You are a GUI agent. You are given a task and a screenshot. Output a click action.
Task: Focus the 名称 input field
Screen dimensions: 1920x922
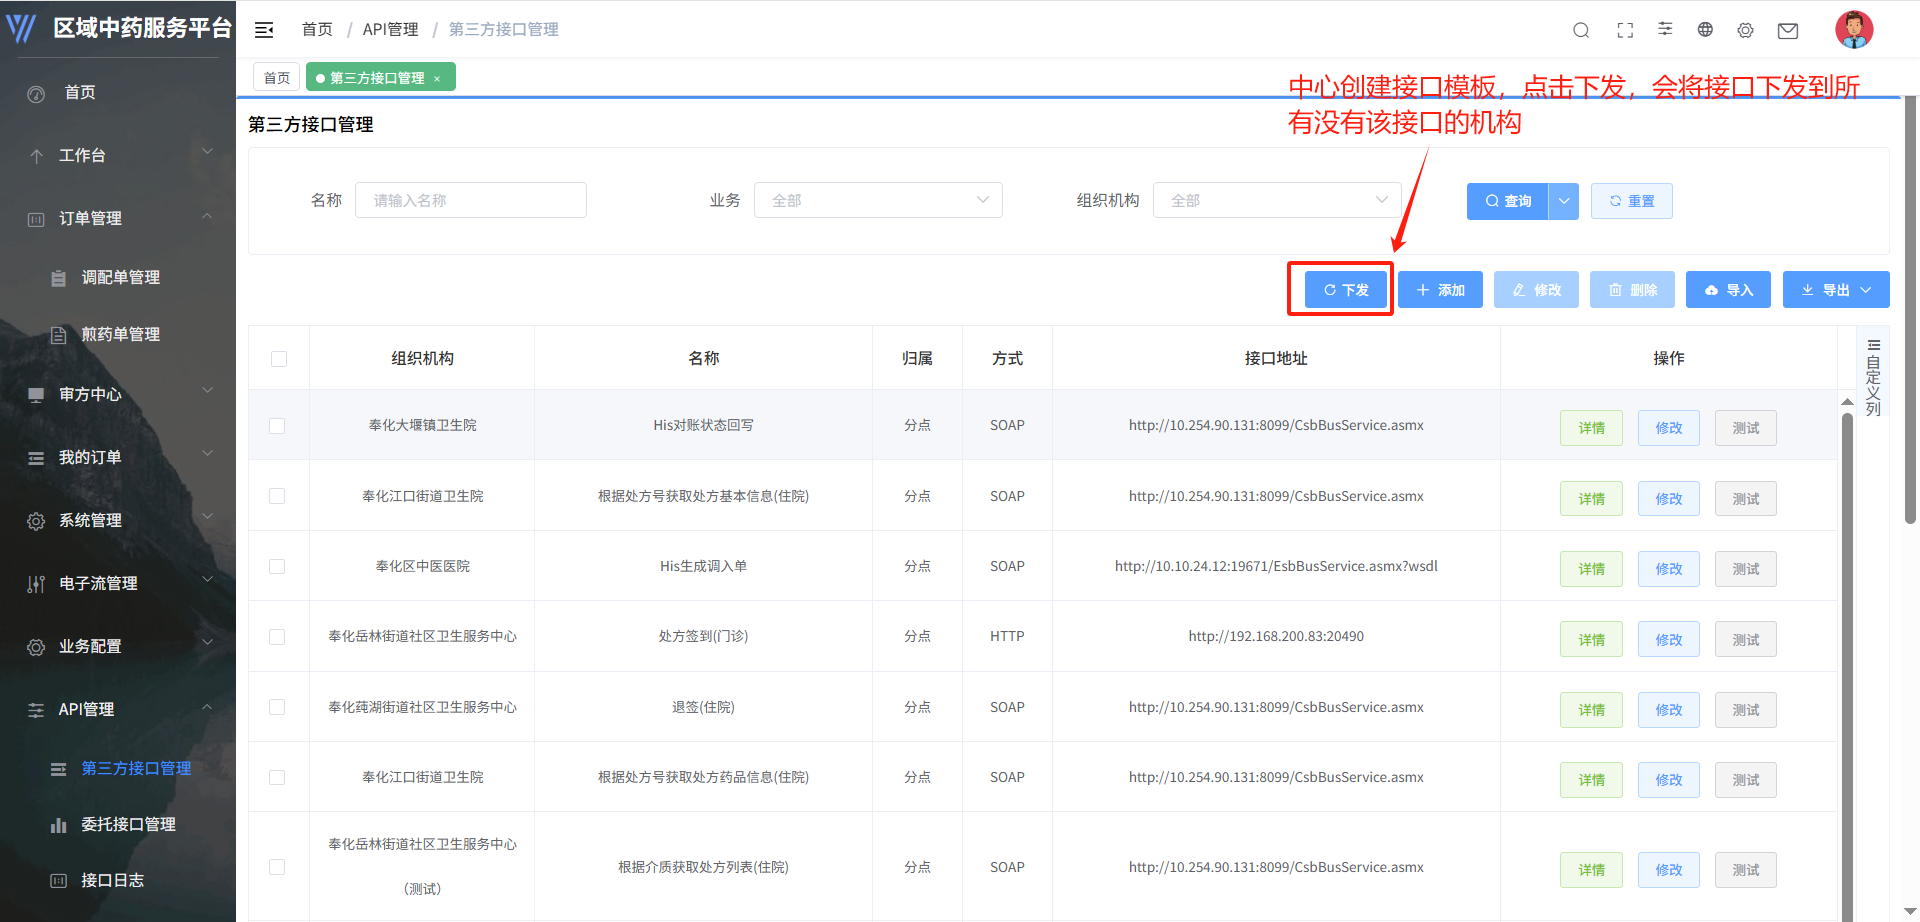(x=471, y=200)
